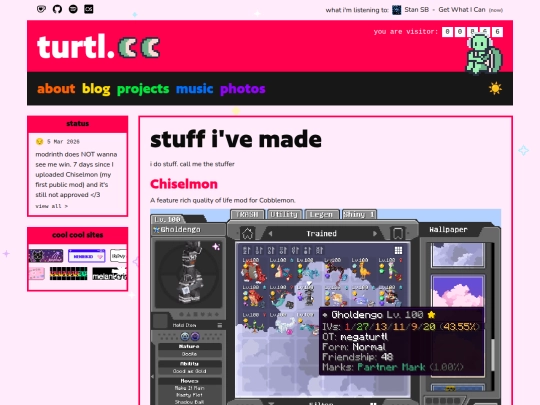
Task: Click the home icon left of 'Trained'
Action: pyautogui.click(x=247, y=233)
